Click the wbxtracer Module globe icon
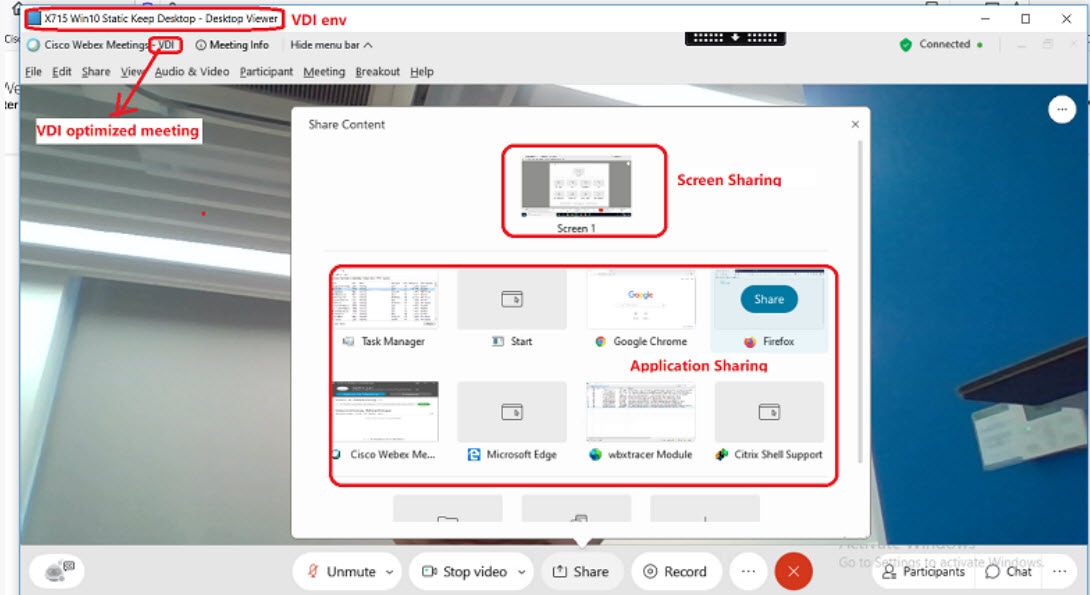Screen dimensions: 1090x595 tap(595, 455)
